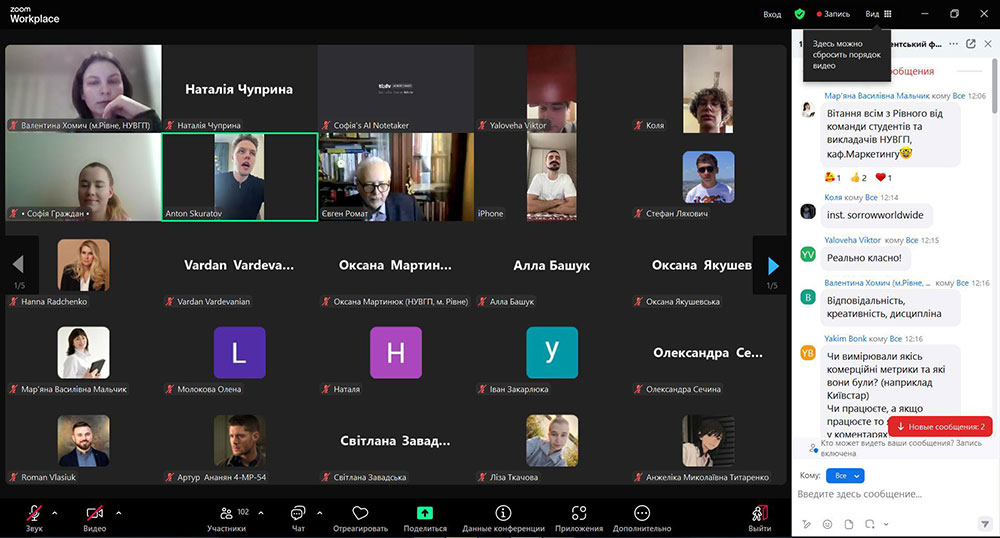Pop out the chat panel
Viewport: 1000px width, 538px height.
(x=971, y=44)
